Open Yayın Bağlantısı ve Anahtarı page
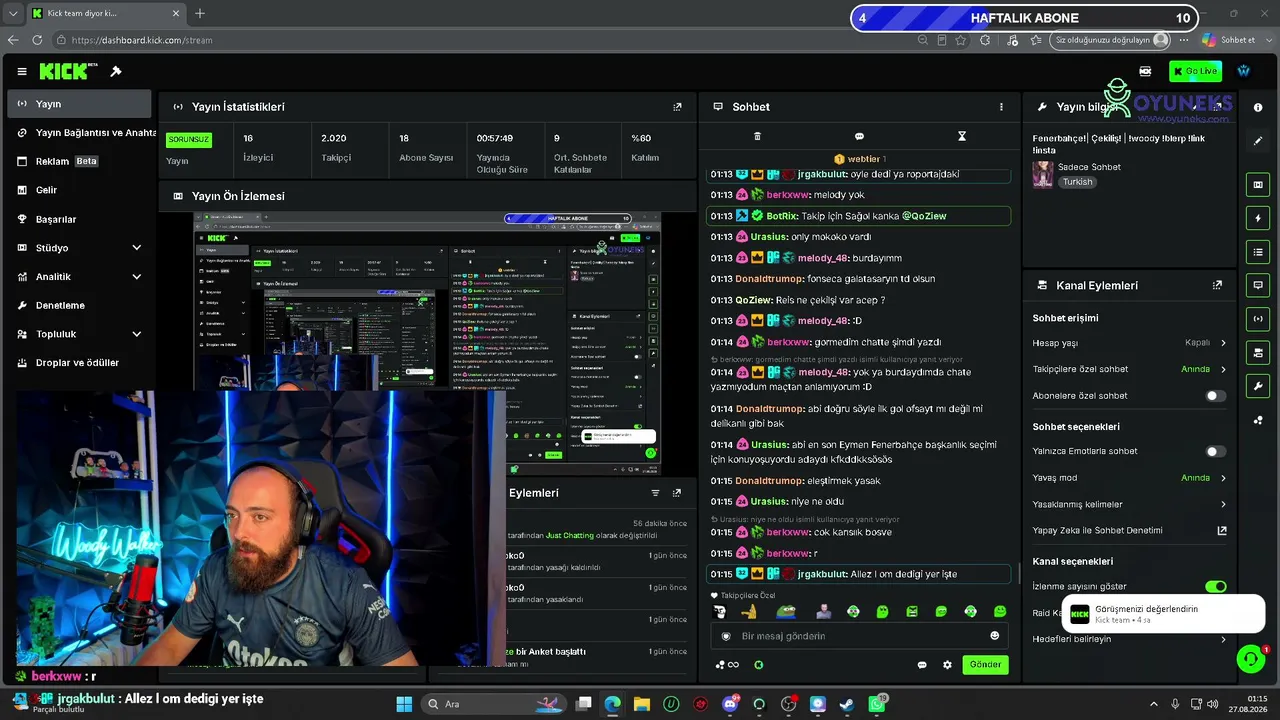This screenshot has width=1280, height=720. tap(81, 133)
